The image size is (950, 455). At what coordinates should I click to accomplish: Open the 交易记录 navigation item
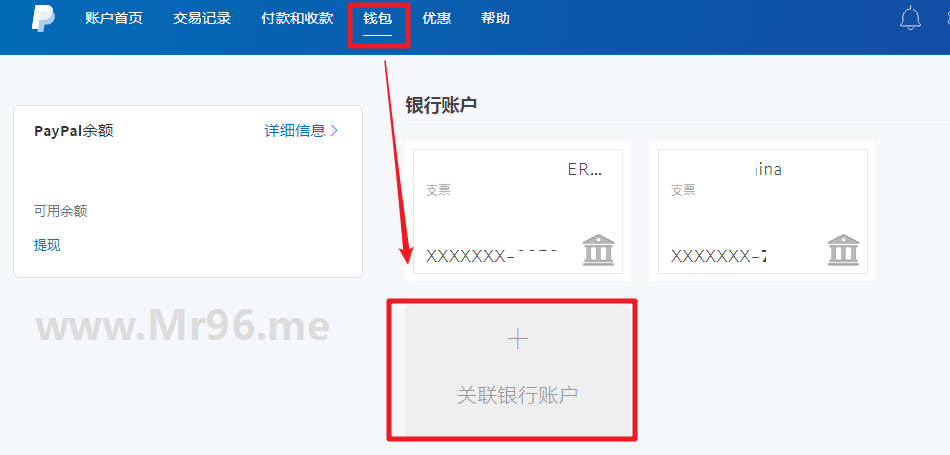[x=202, y=18]
